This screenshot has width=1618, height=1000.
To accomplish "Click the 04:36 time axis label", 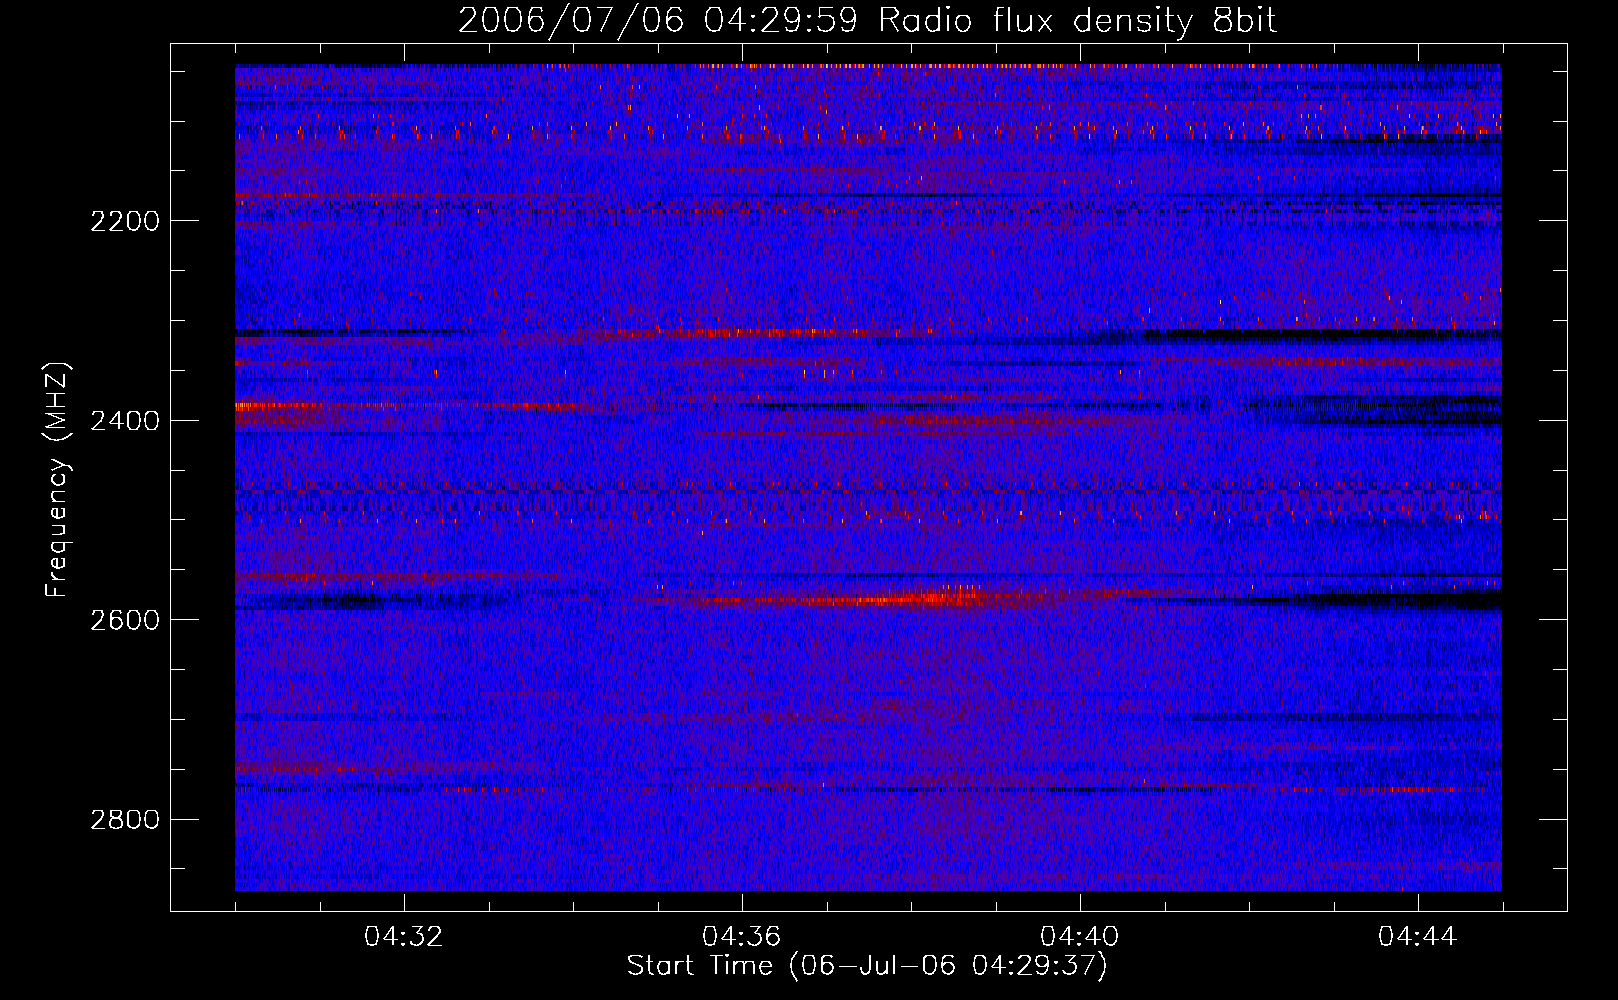I will tap(742, 937).
